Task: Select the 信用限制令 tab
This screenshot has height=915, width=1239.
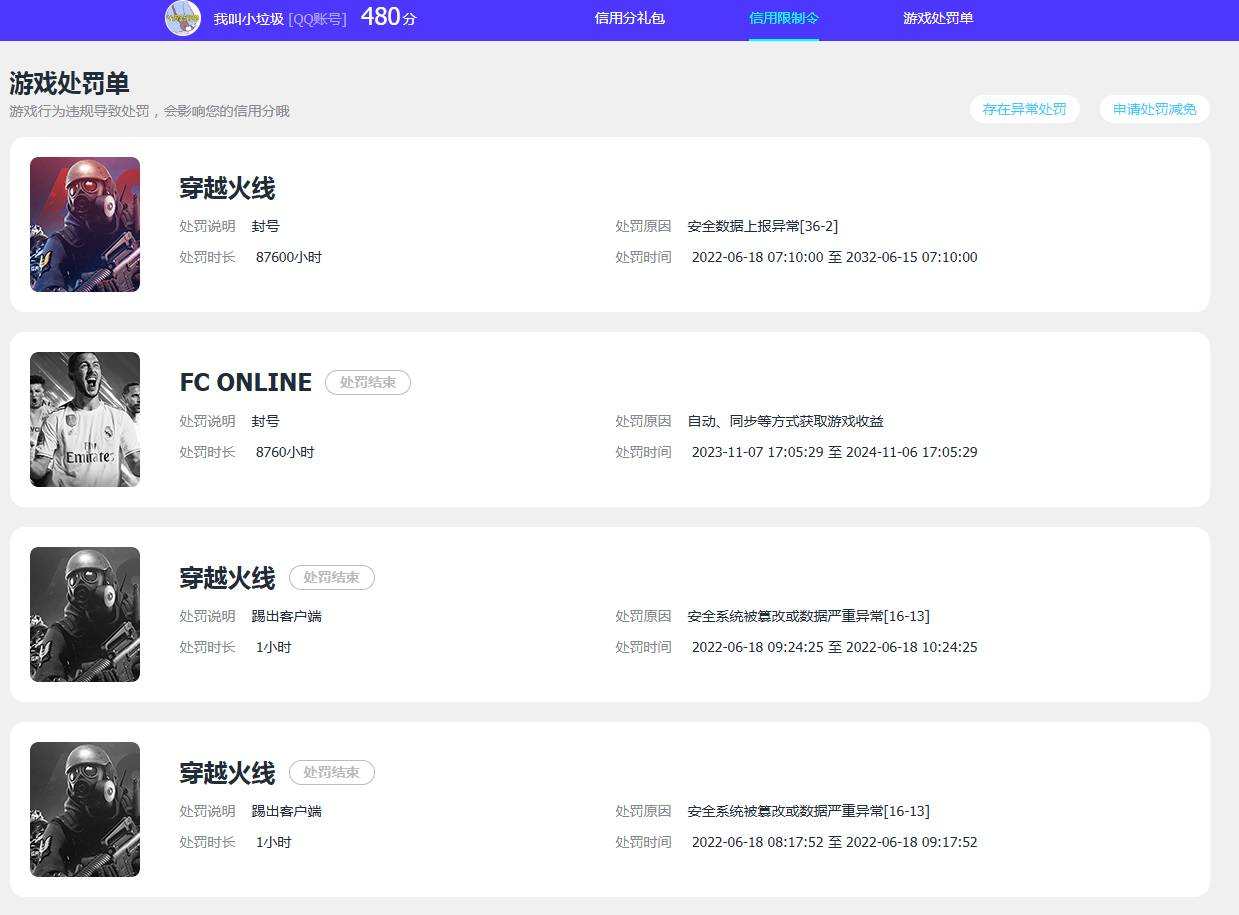Action: (784, 18)
